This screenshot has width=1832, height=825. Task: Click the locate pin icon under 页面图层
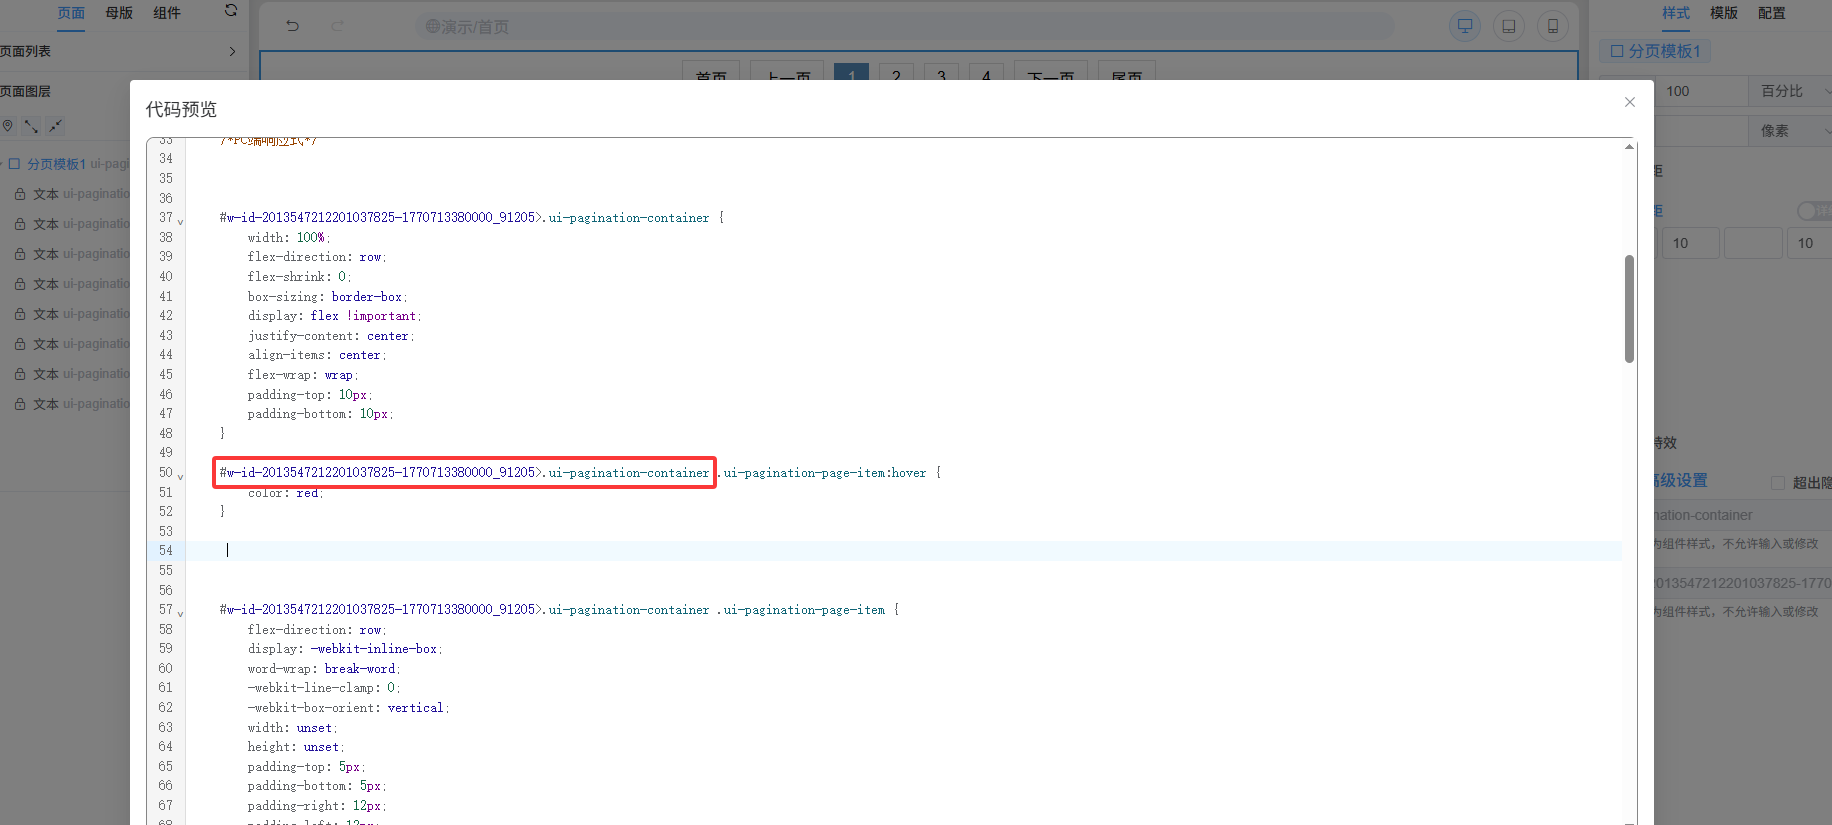[x=8, y=126]
